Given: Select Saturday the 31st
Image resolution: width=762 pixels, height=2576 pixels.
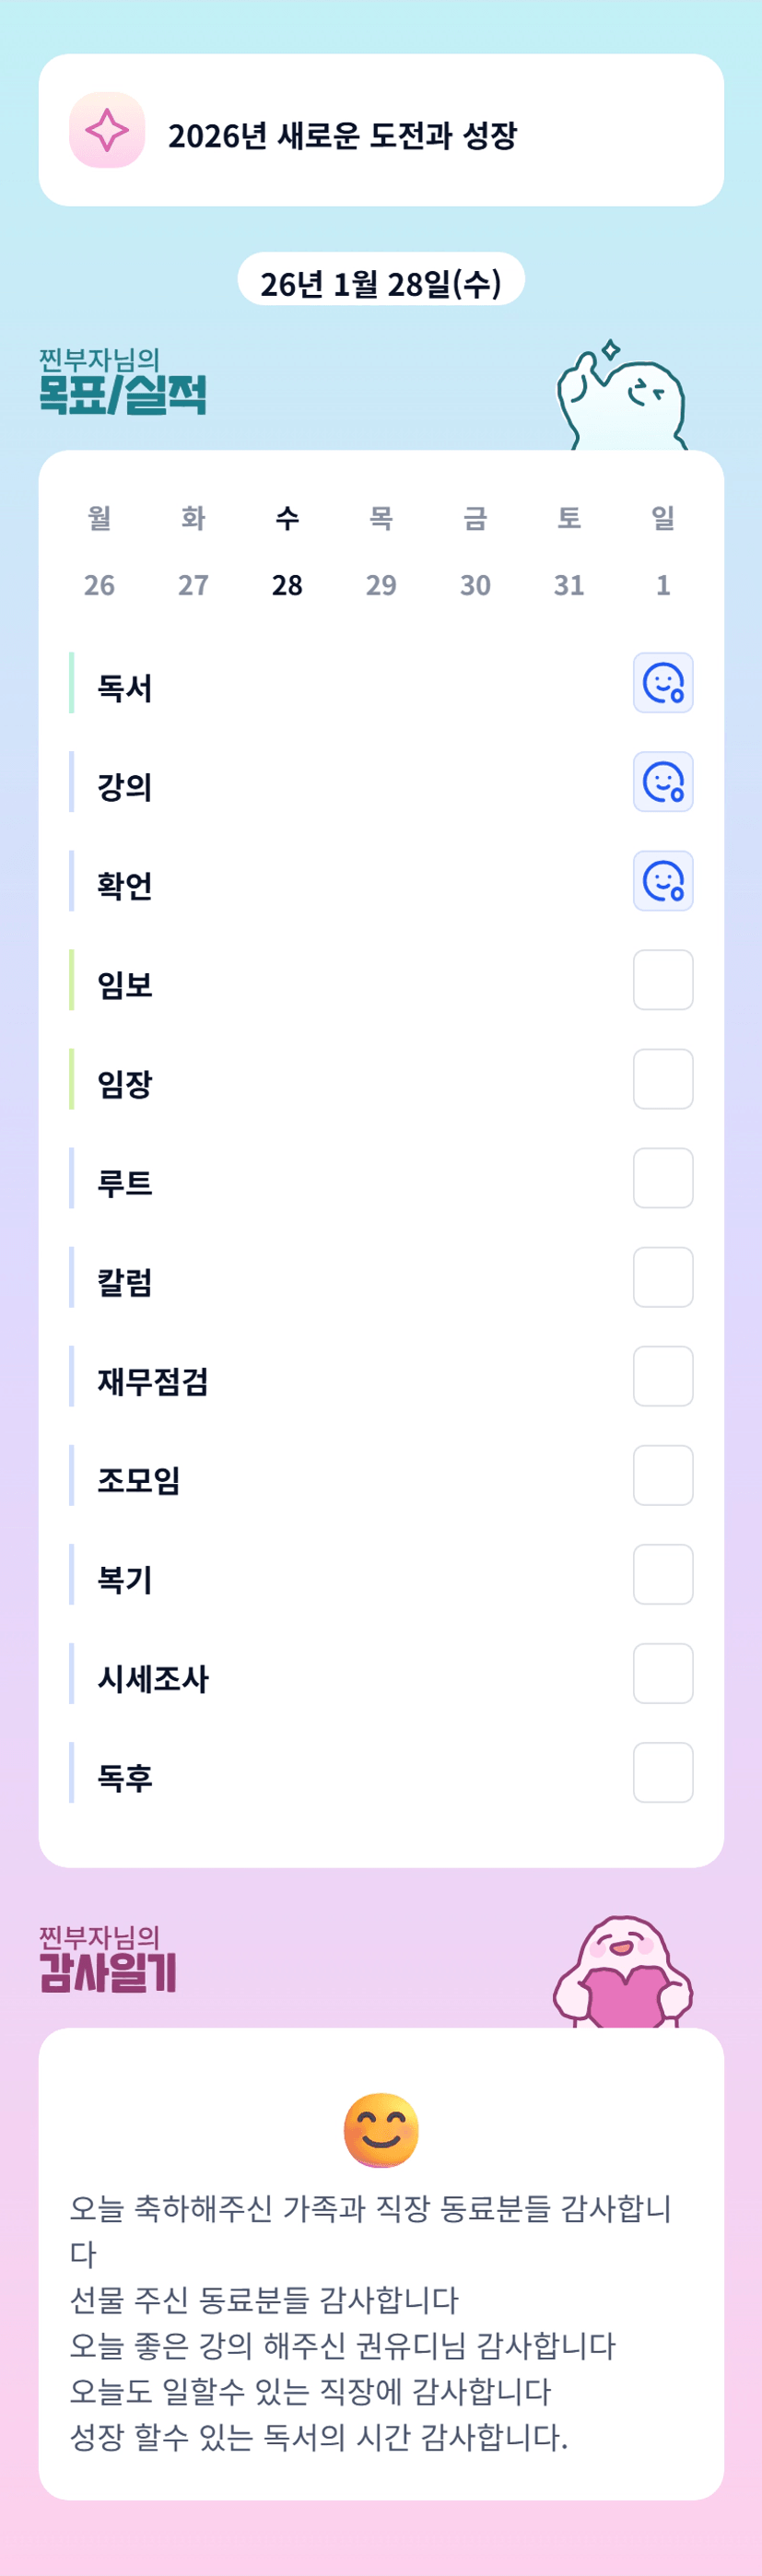Looking at the screenshot, I should (x=569, y=585).
